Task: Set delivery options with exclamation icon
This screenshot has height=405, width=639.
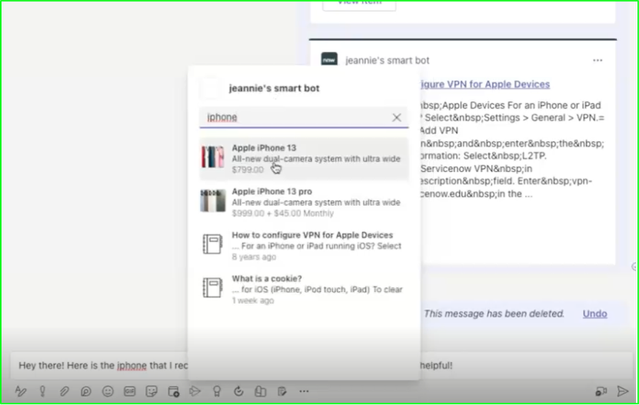Action: click(42, 391)
